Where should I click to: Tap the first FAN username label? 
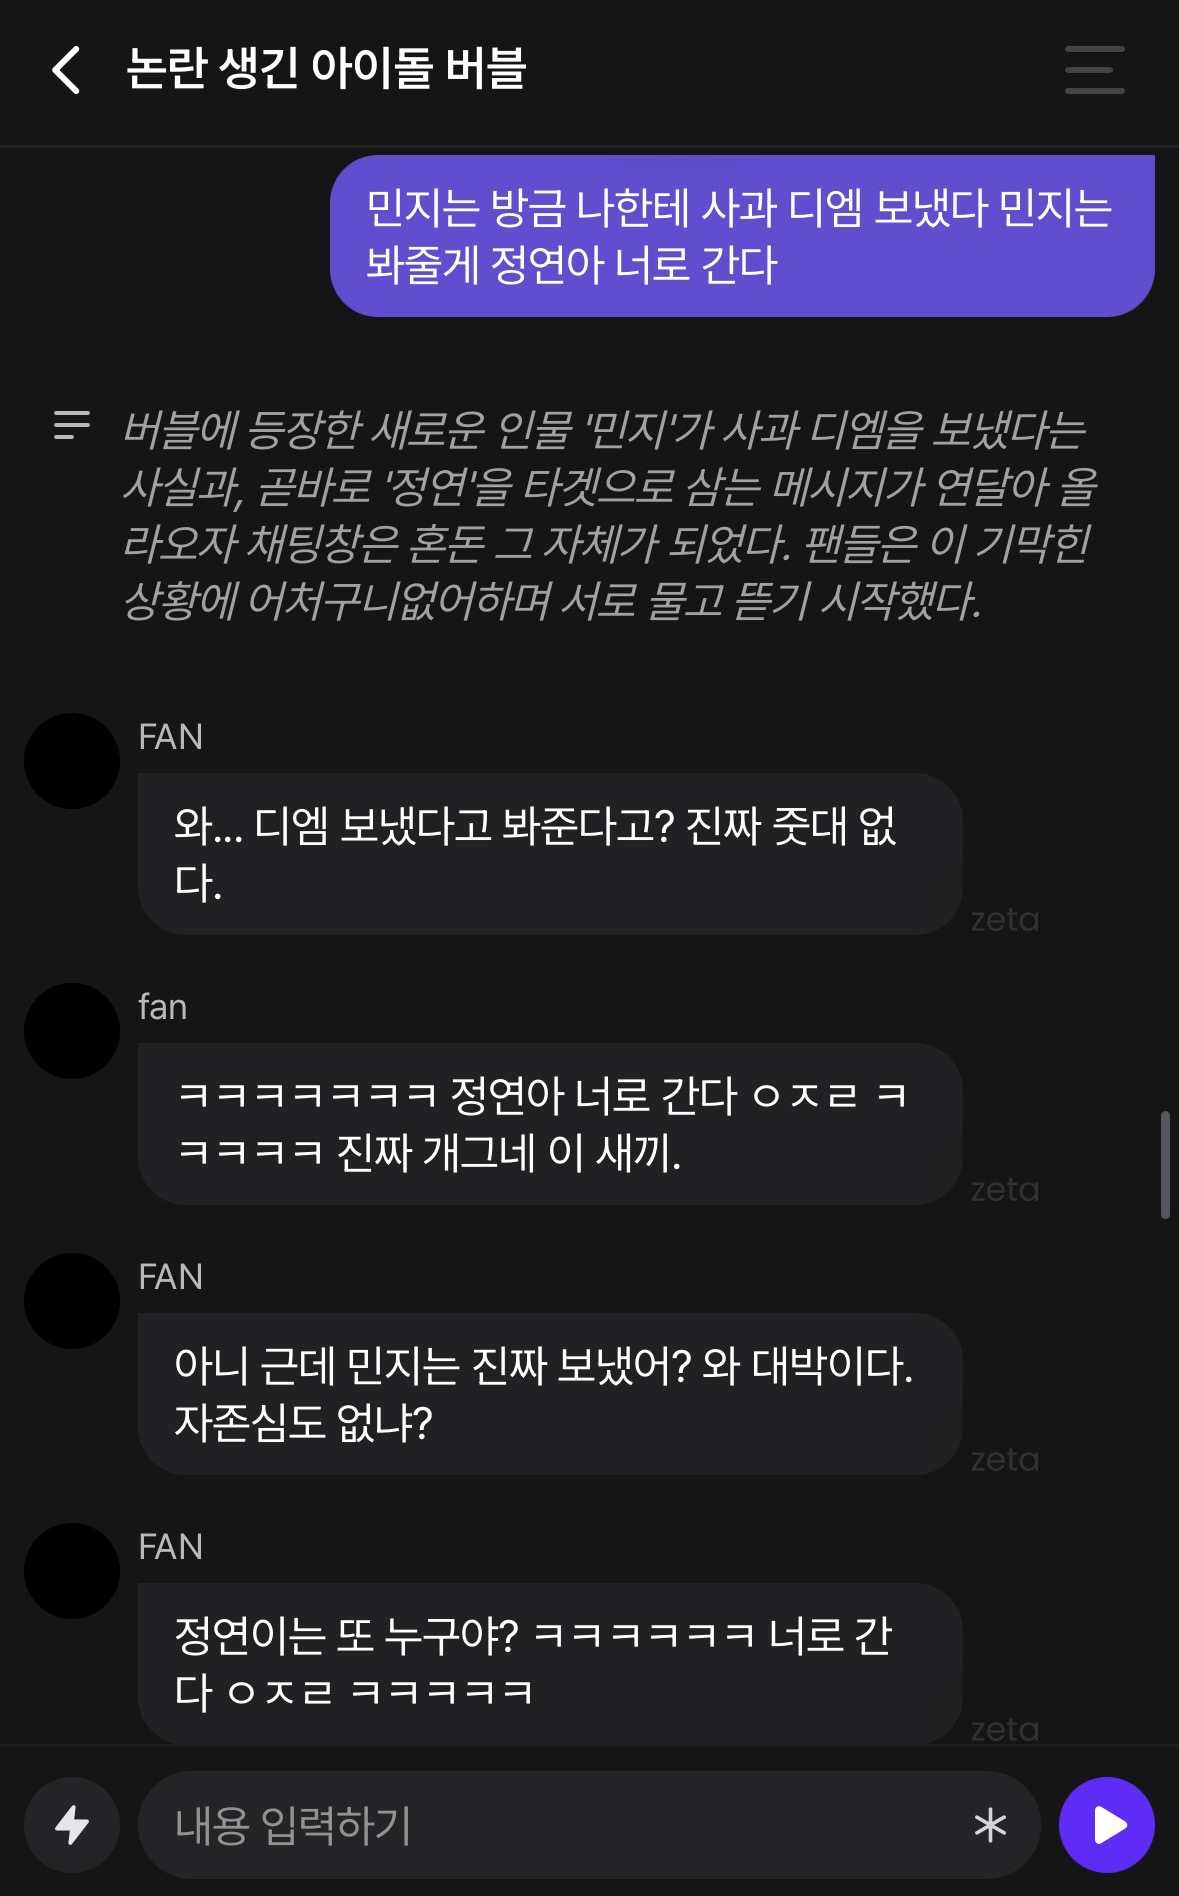(x=171, y=737)
